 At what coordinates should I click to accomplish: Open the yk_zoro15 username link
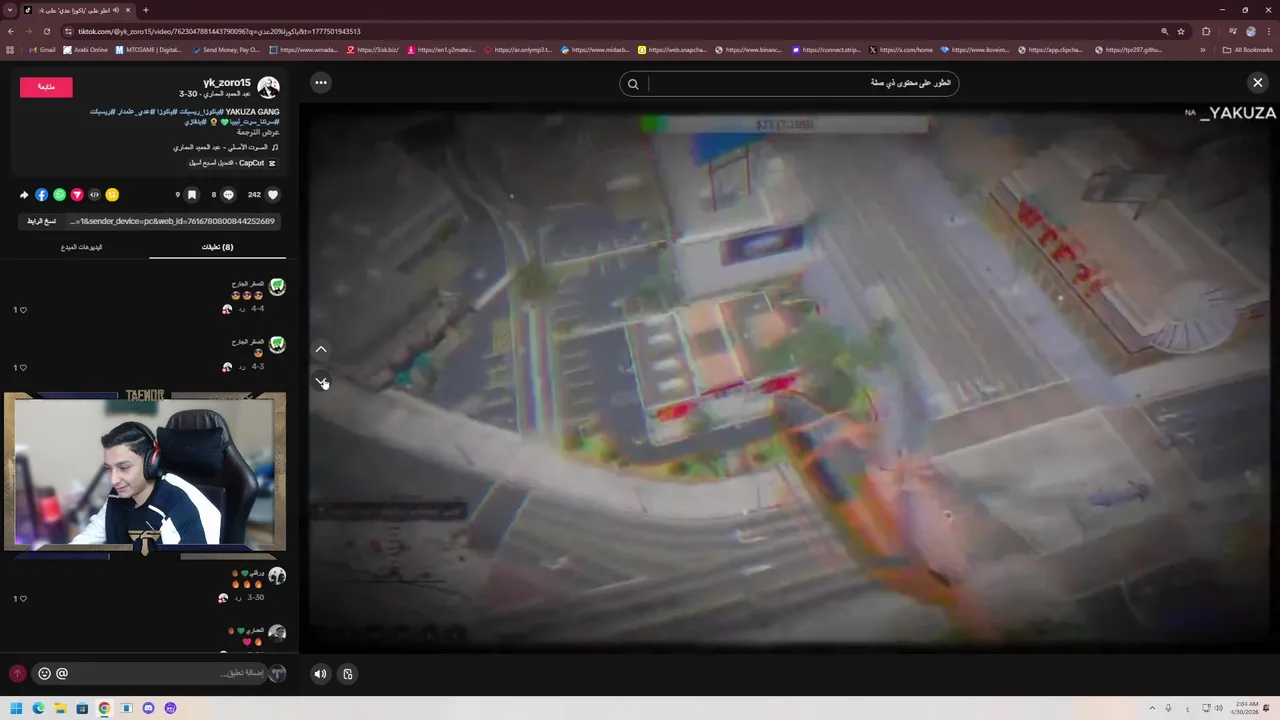coord(227,83)
